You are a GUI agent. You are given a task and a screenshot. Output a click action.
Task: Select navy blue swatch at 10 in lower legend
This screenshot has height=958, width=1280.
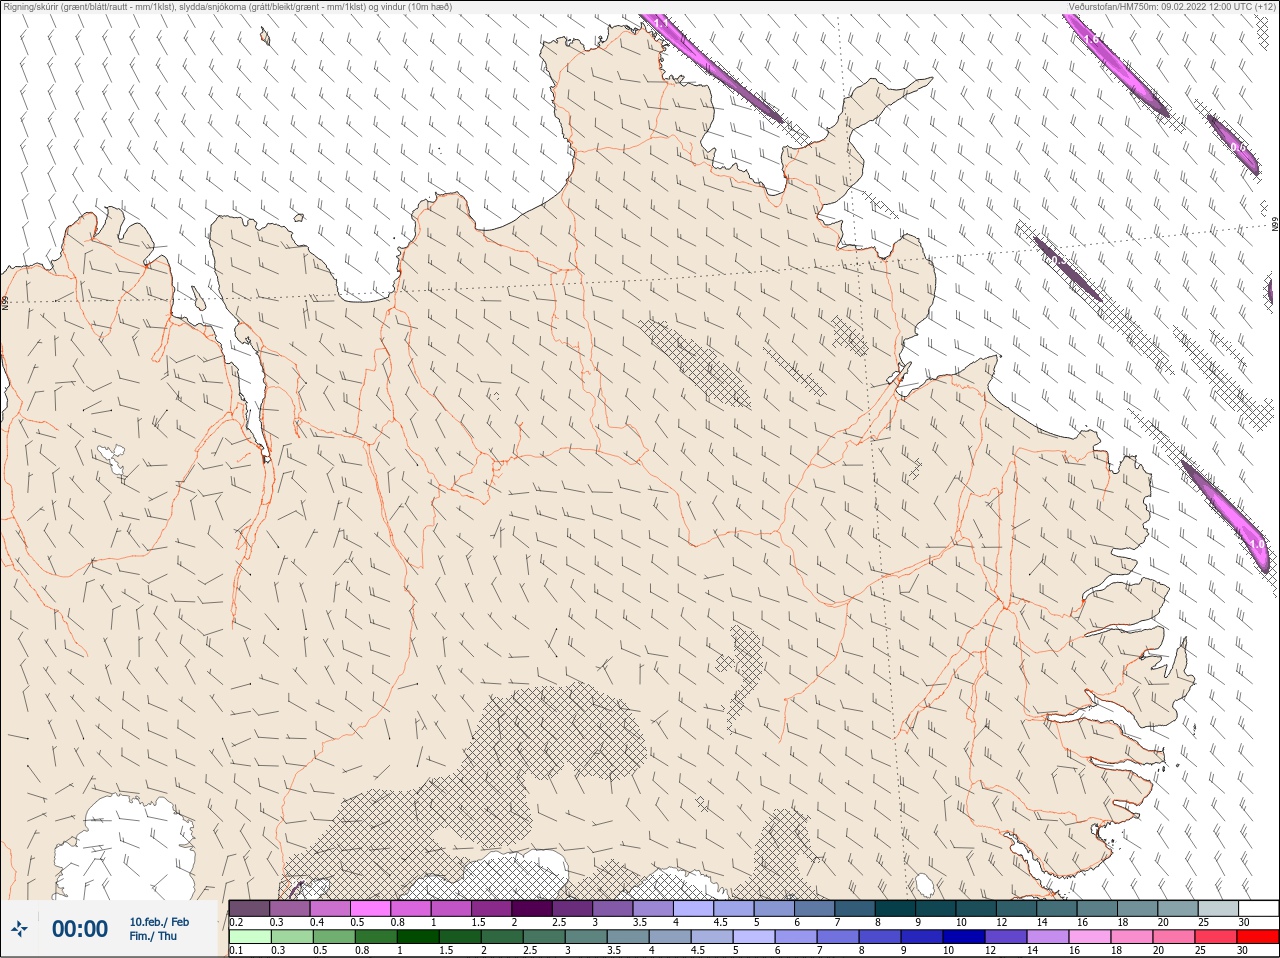[964, 937]
